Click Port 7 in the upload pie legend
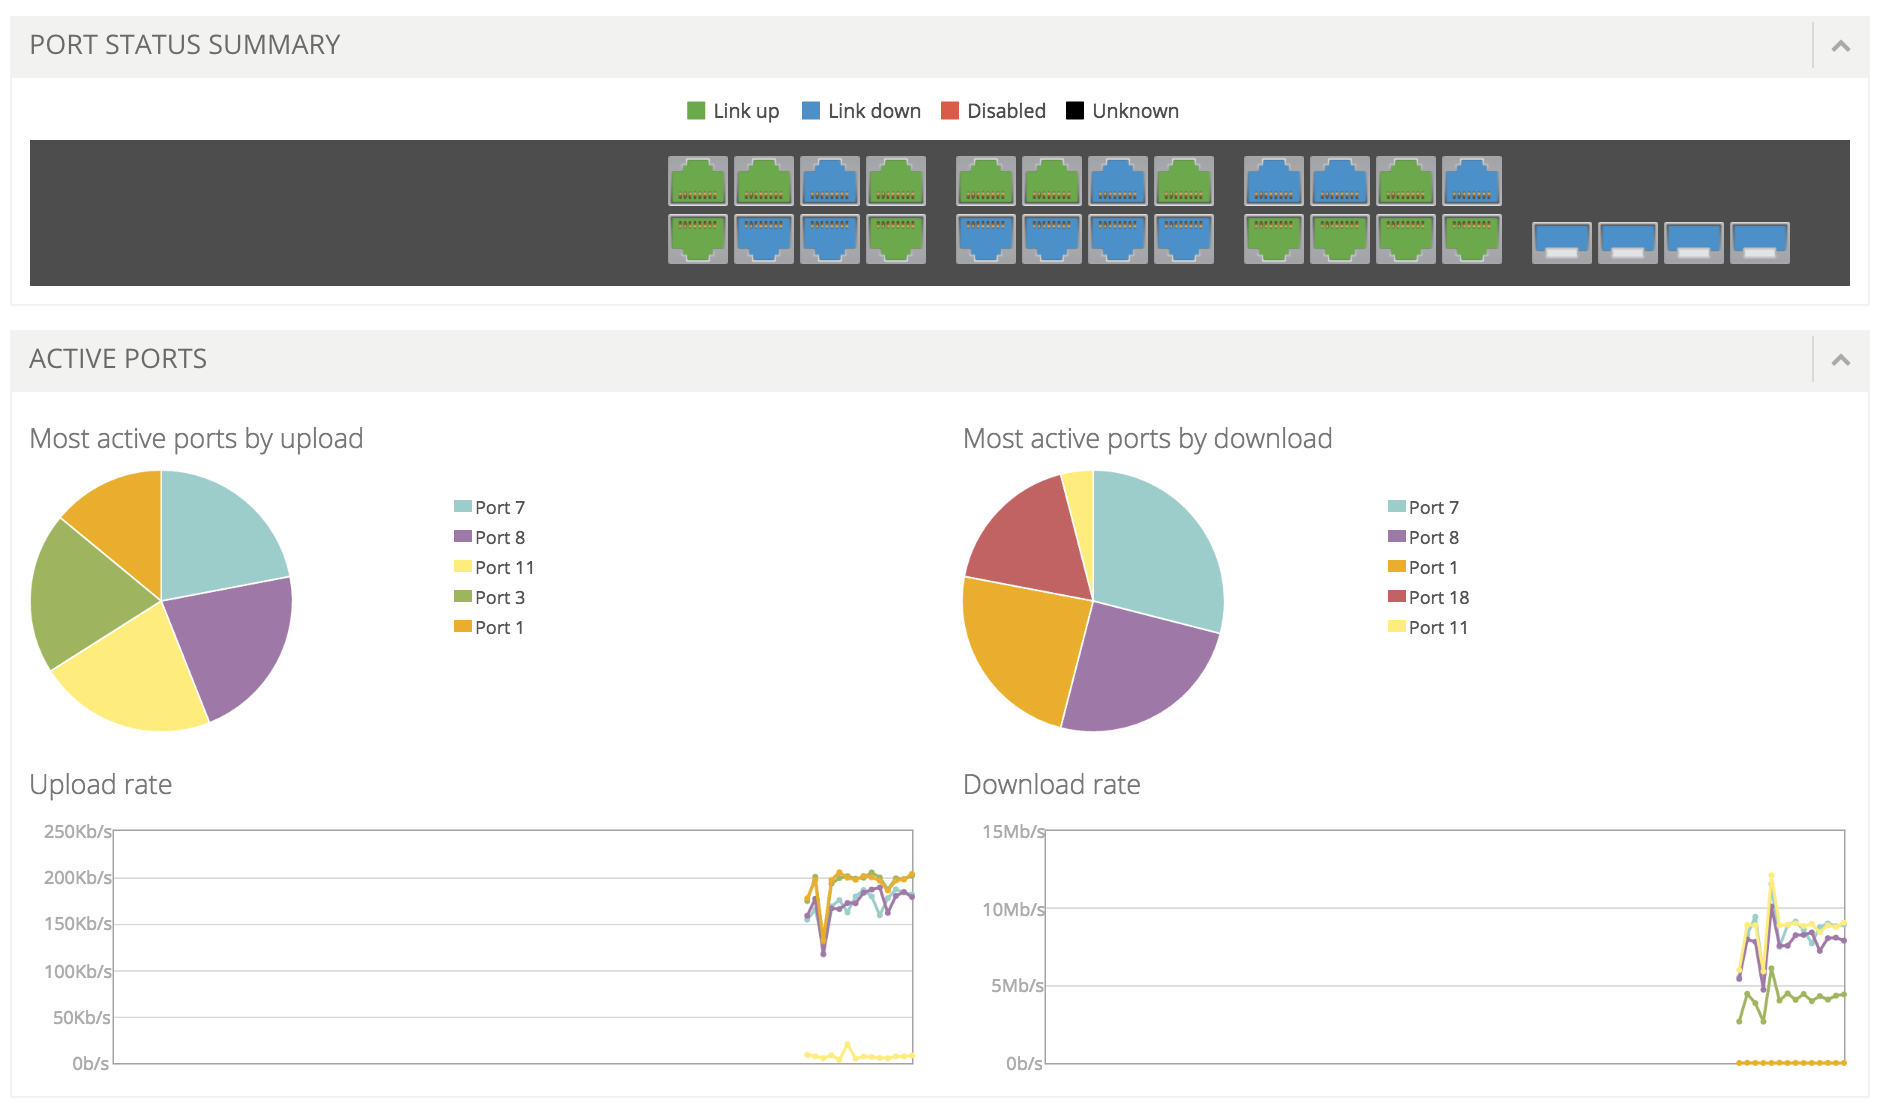The height and width of the screenshot is (1108, 1888). 489,507
